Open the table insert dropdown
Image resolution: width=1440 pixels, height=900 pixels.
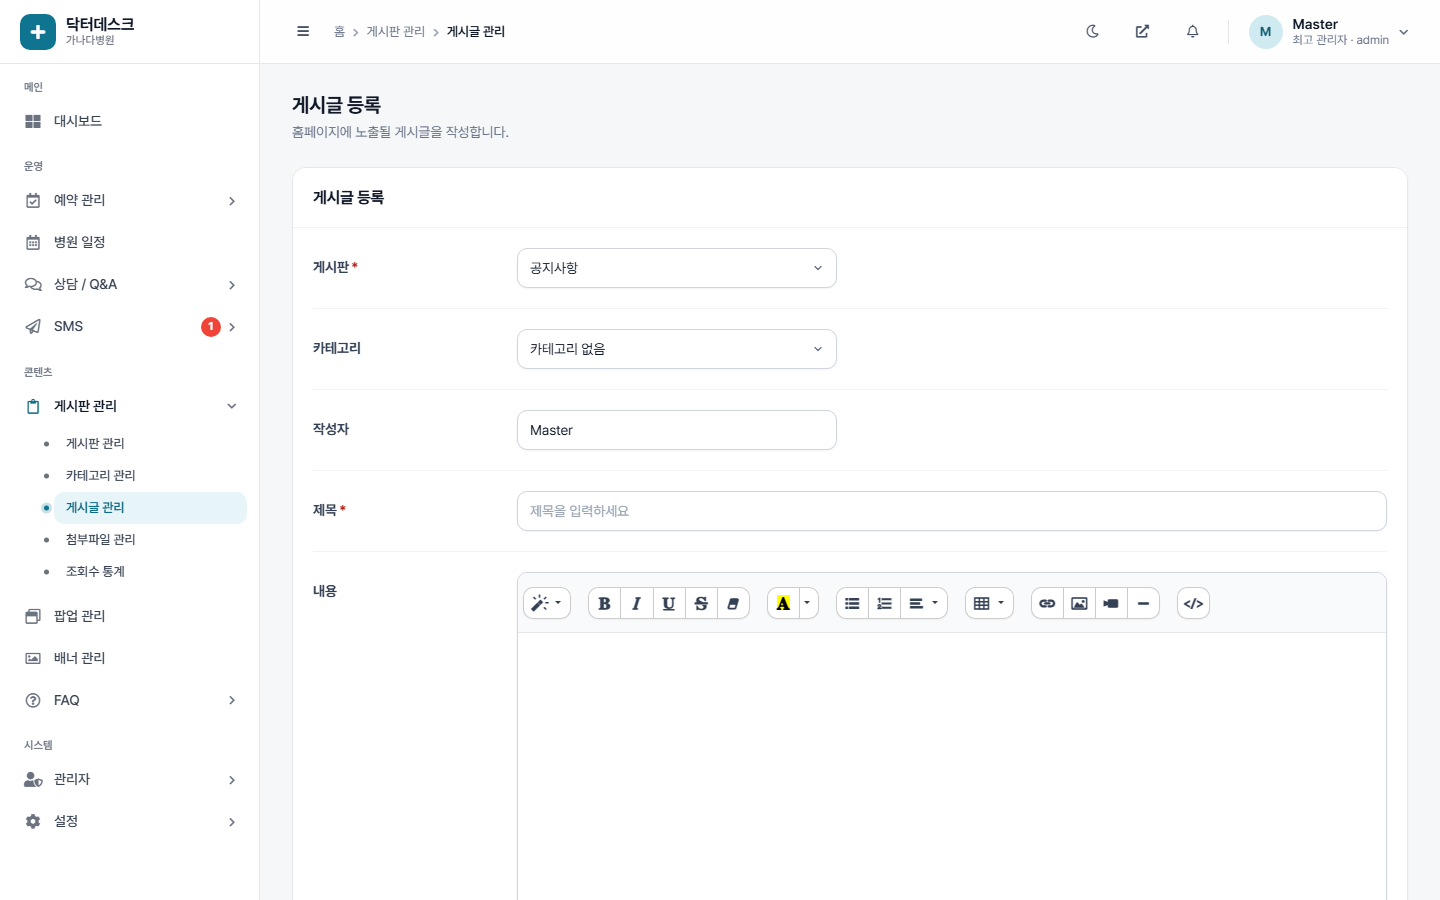pyautogui.click(x=989, y=603)
